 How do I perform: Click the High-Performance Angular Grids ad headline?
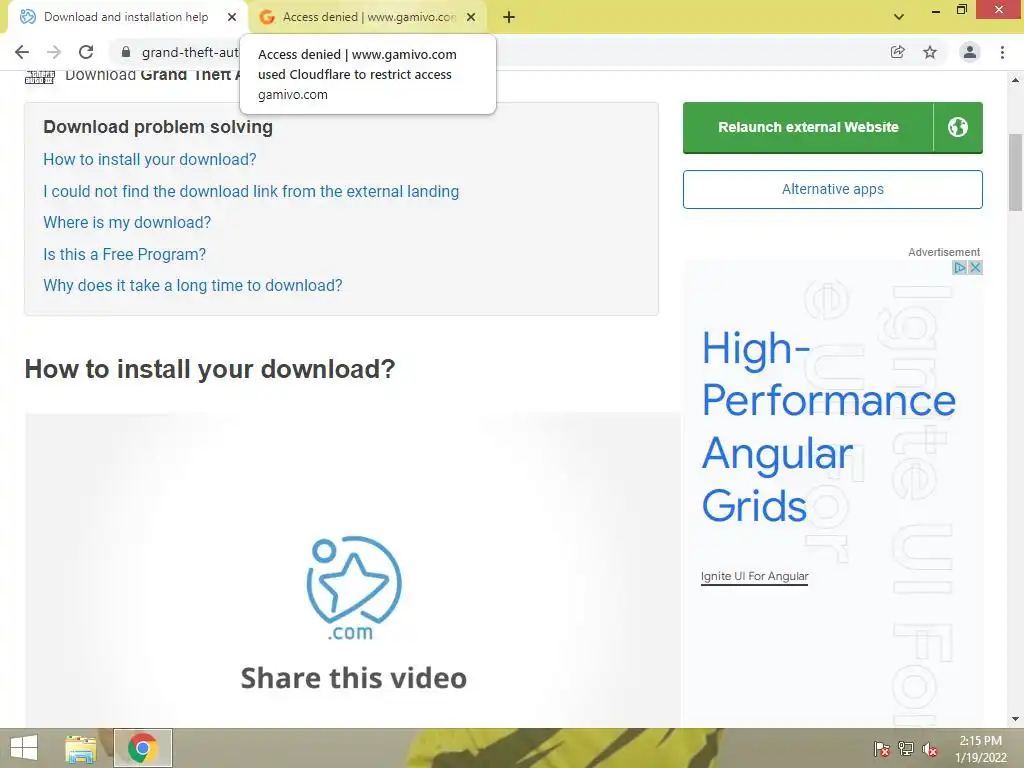click(x=828, y=426)
